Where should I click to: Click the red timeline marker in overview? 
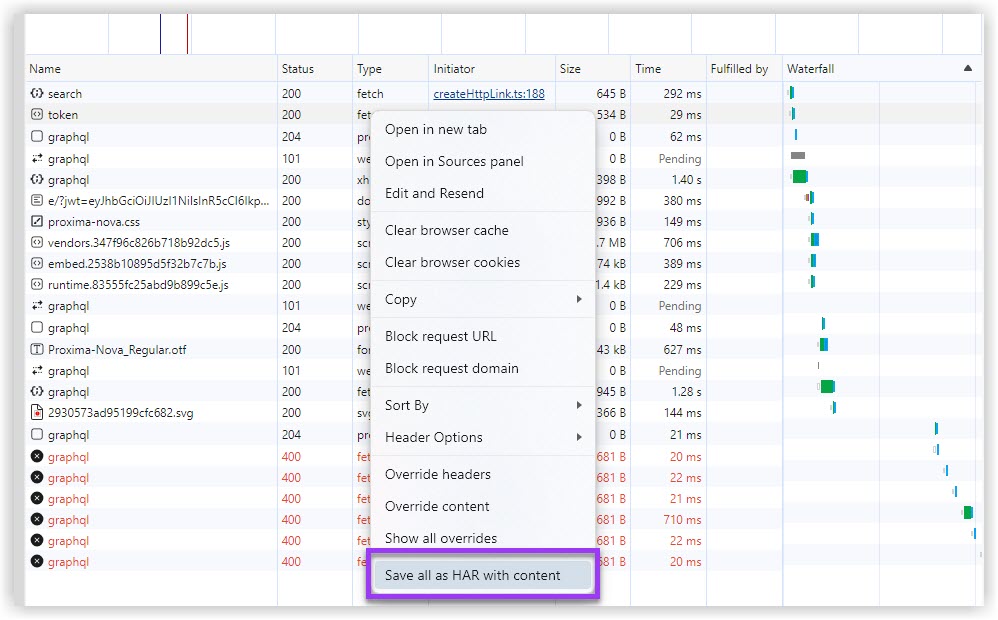[187, 34]
